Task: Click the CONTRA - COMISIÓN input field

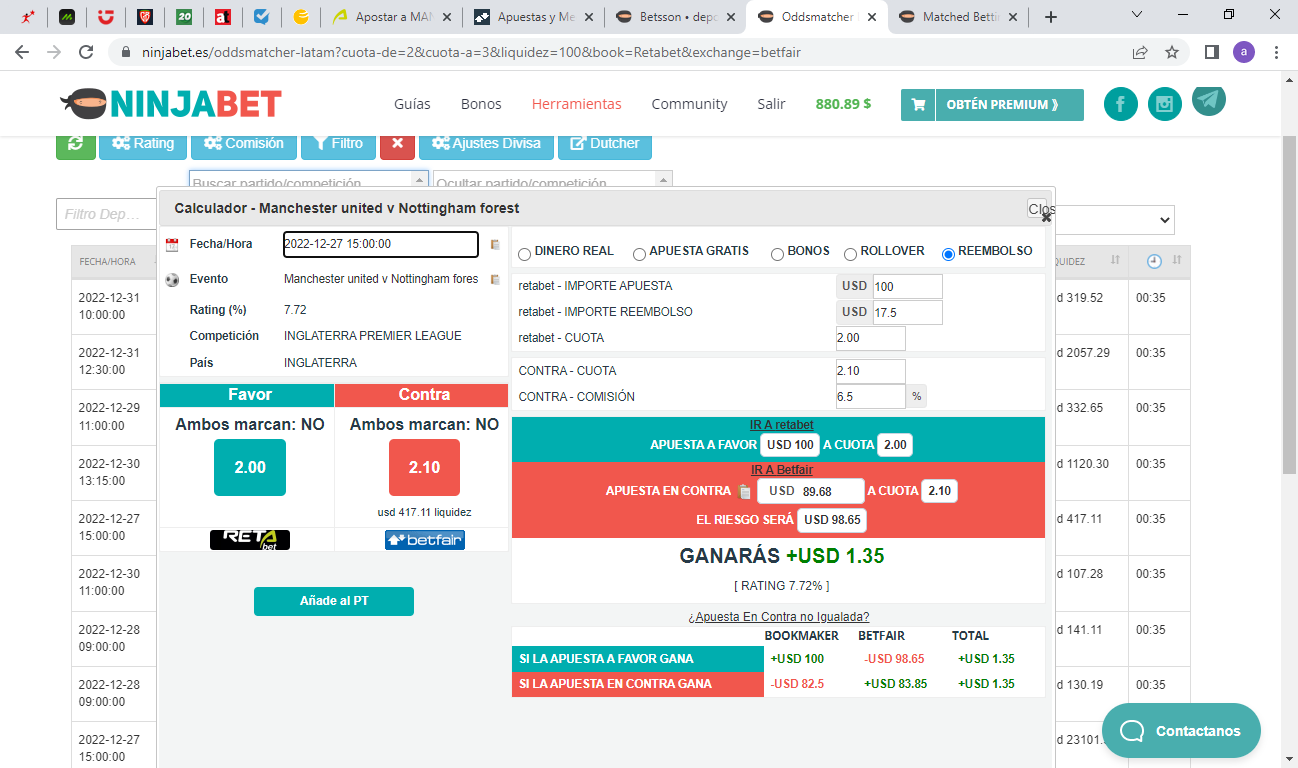Action: click(870, 397)
